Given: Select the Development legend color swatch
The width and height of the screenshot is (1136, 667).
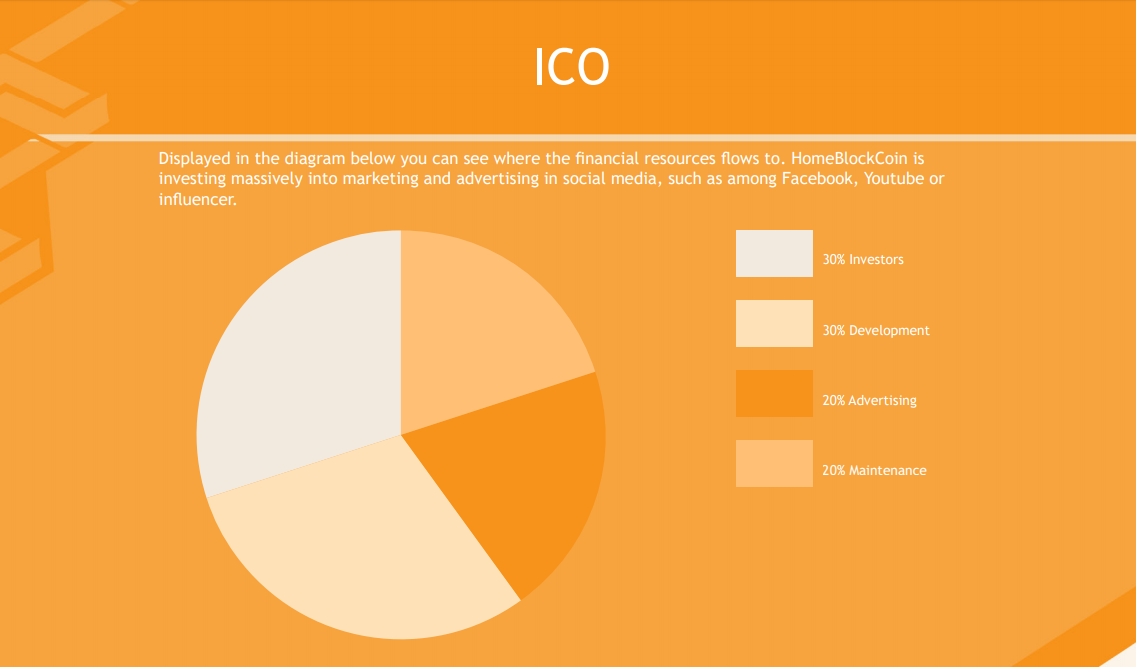Looking at the screenshot, I should (774, 324).
